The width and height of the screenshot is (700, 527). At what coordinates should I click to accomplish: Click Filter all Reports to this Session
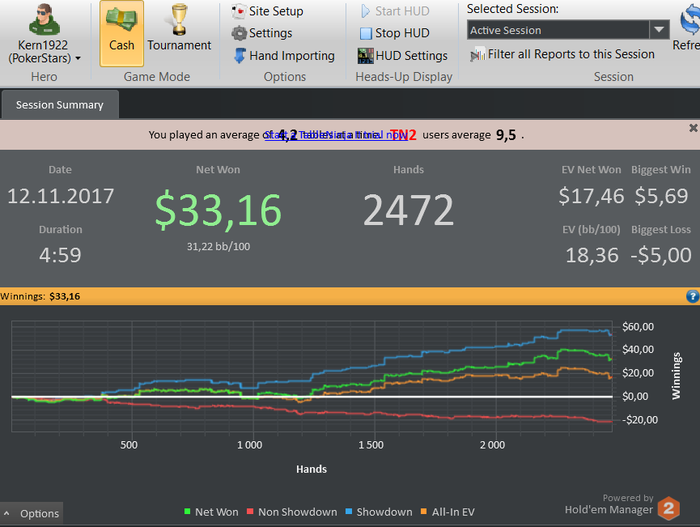562,54
